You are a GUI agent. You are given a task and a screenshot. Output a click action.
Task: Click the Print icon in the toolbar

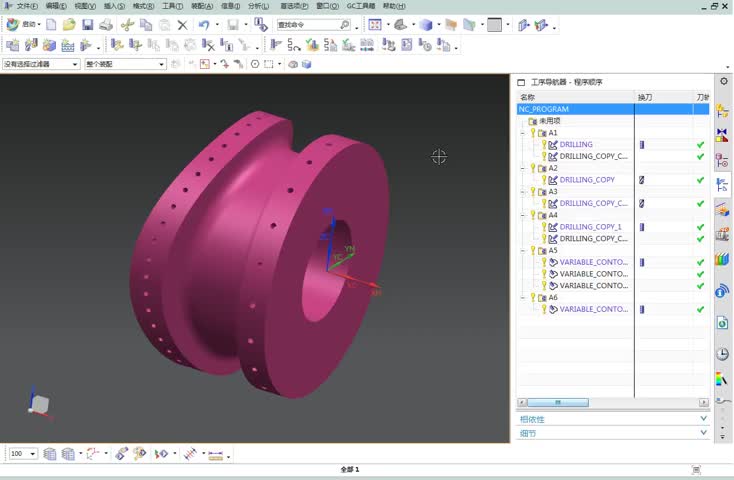pyautogui.click(x=106, y=25)
